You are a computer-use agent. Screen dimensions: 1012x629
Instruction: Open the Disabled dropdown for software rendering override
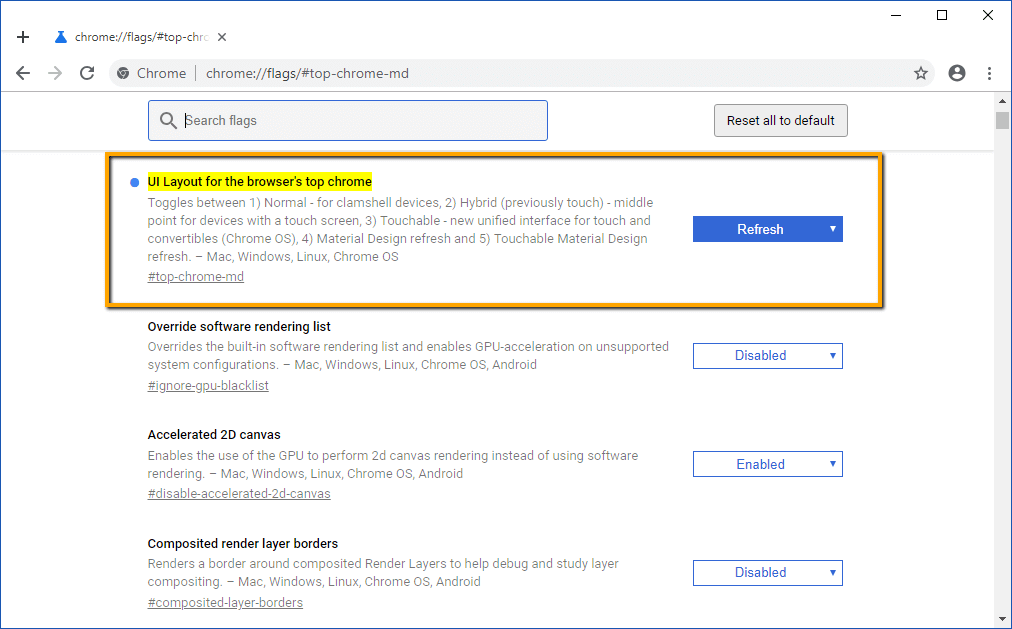pos(767,355)
